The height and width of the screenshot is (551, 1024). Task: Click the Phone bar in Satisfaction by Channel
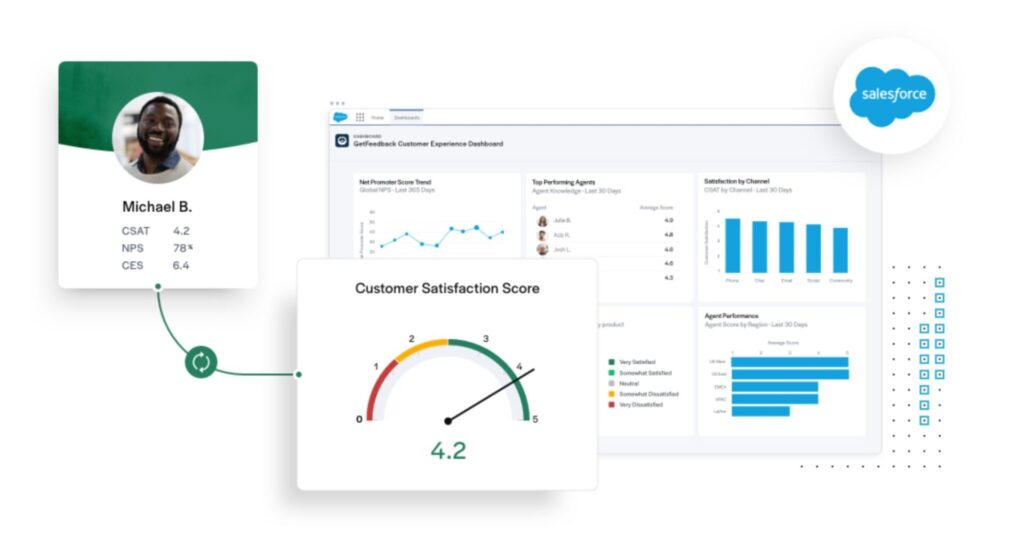click(x=733, y=245)
